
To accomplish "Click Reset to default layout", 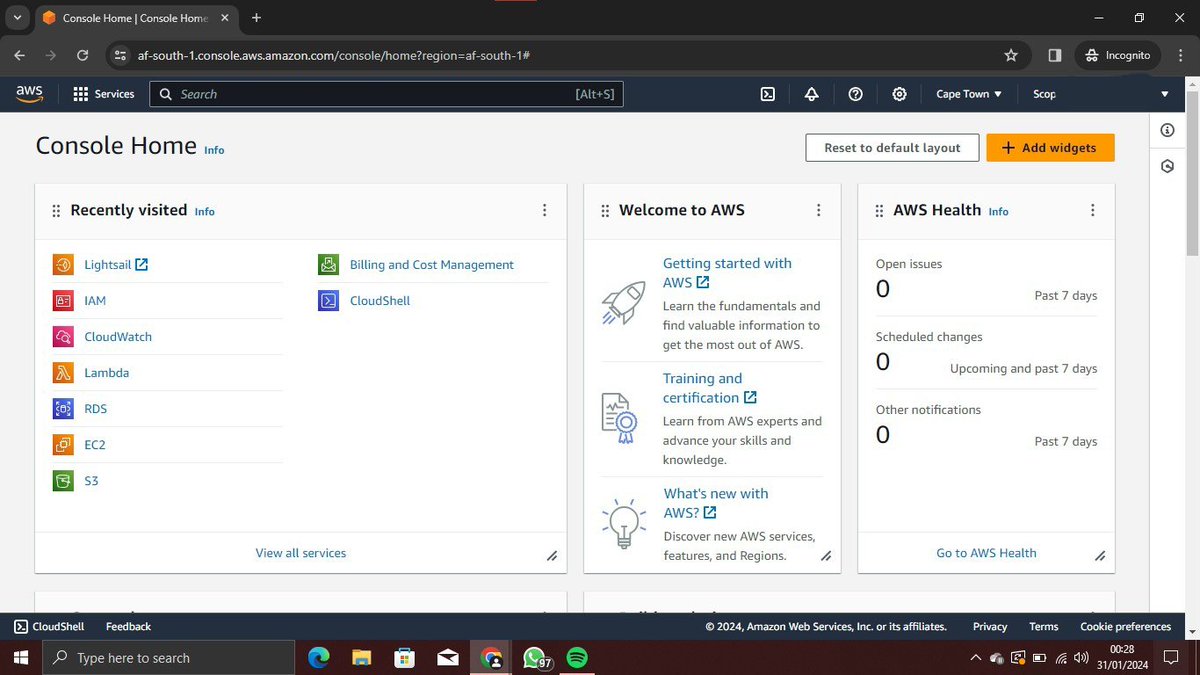I will tap(892, 148).
